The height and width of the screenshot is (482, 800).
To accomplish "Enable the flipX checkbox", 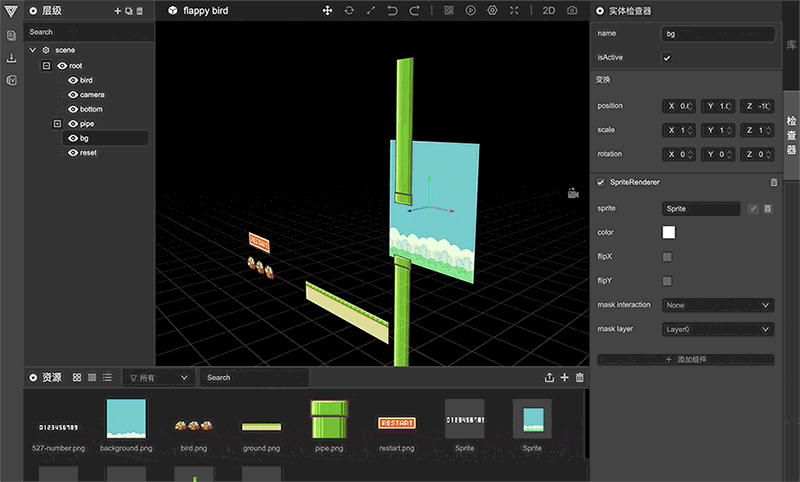I will pos(667,257).
